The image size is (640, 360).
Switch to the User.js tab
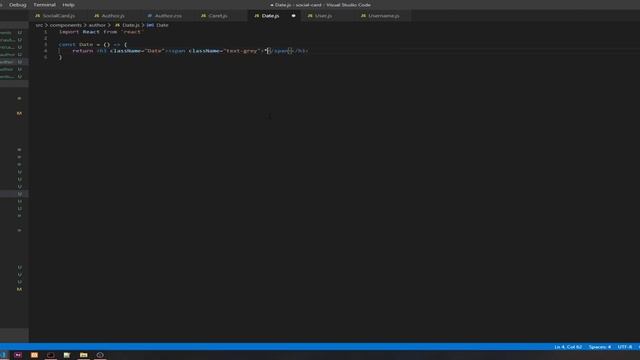(x=320, y=16)
